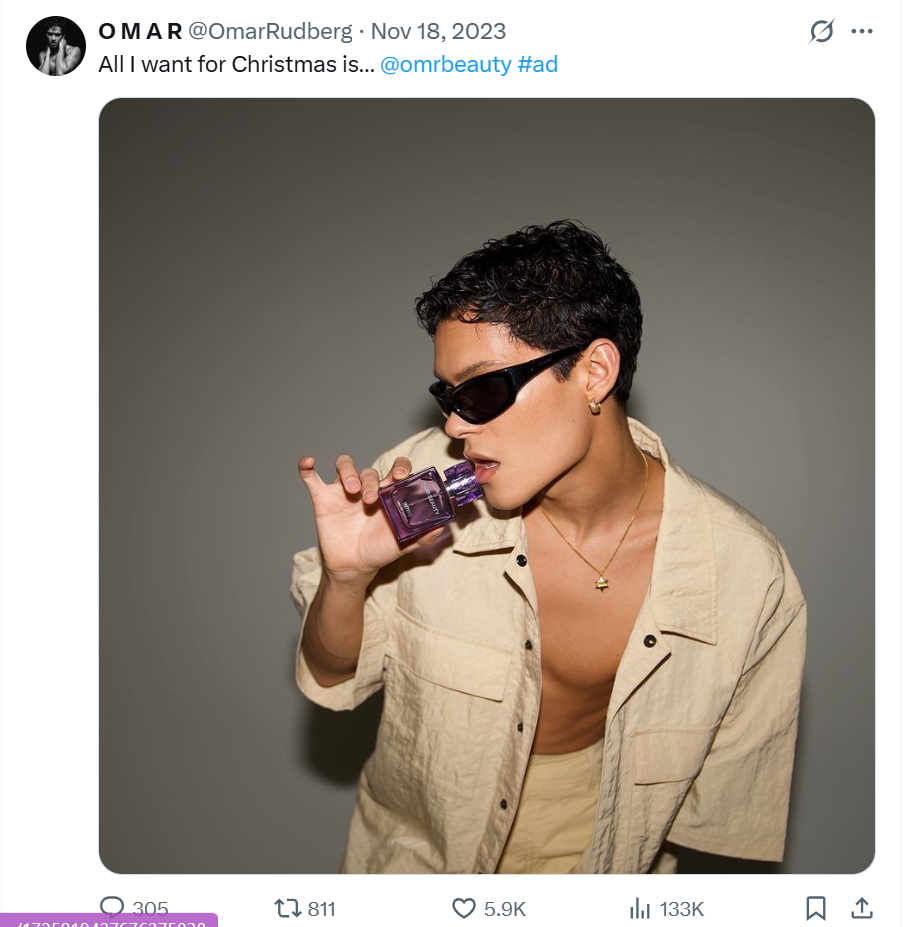Follow the @omrbeauty mention link
The height and width of the screenshot is (927, 905).
(445, 65)
